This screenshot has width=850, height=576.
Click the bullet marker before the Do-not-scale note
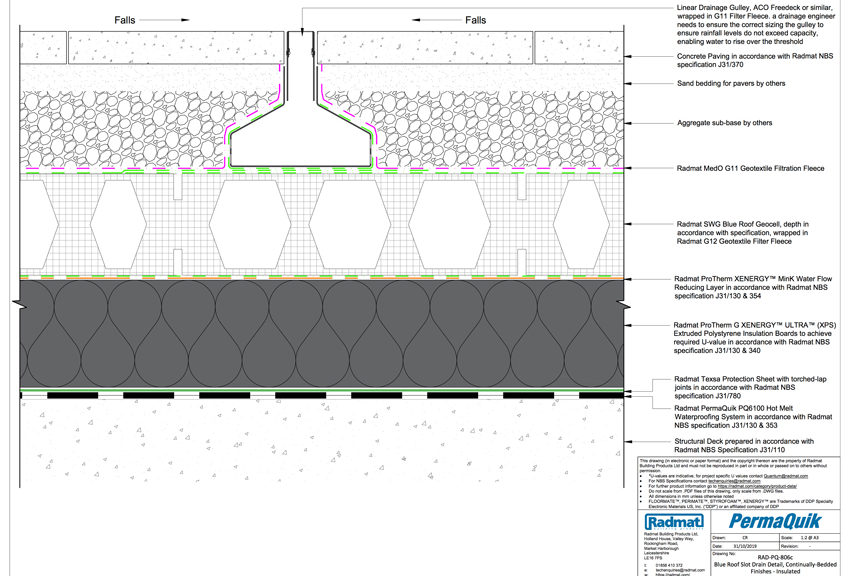(x=642, y=491)
